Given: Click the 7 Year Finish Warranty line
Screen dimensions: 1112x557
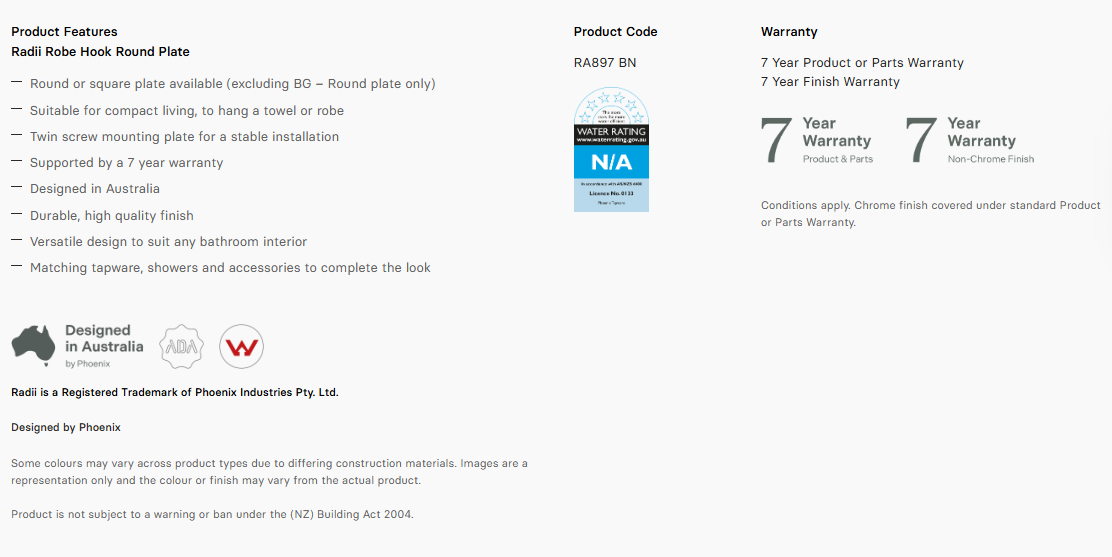Looking at the screenshot, I should click(x=830, y=82).
